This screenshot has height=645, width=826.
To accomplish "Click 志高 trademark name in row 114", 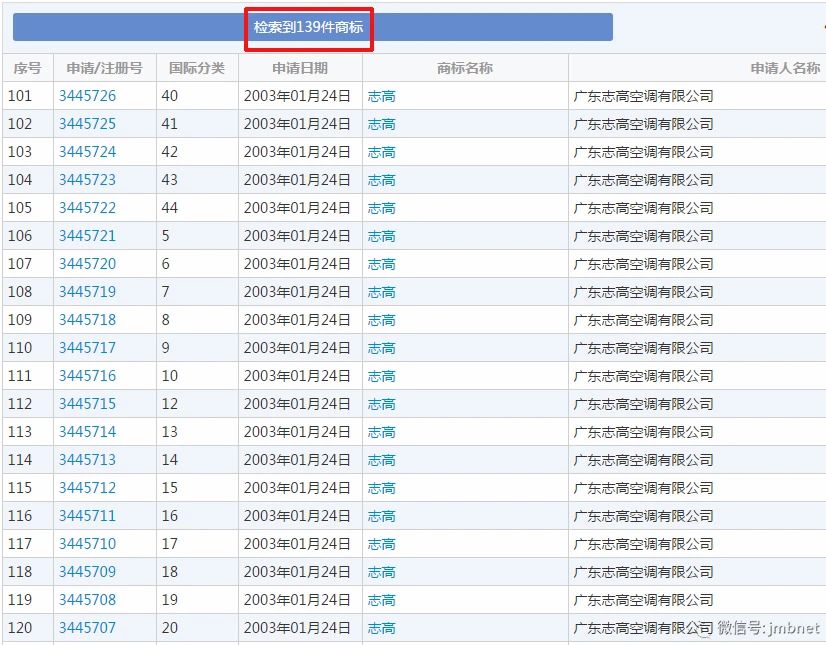I will 381,460.
